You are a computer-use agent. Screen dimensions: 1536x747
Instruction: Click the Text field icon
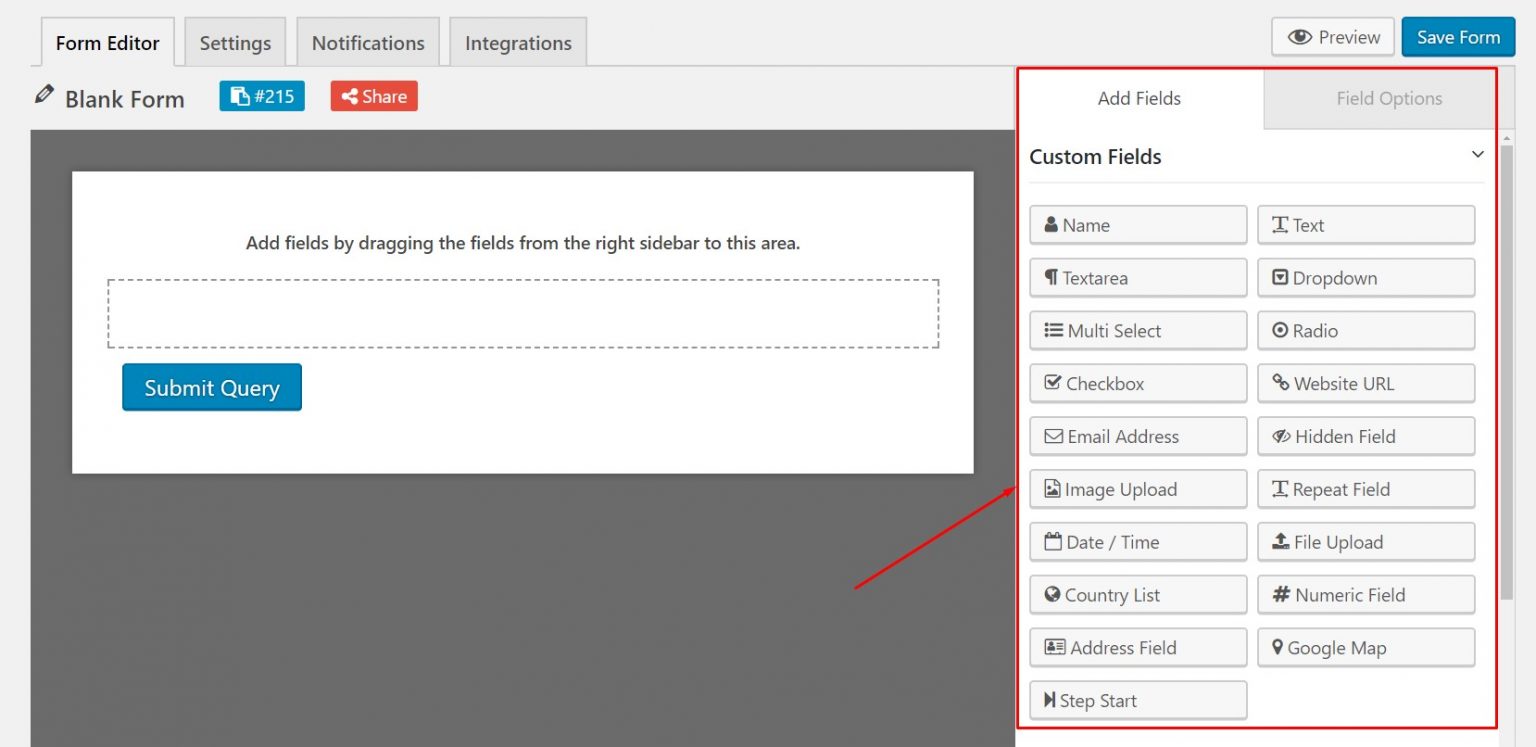click(1280, 225)
